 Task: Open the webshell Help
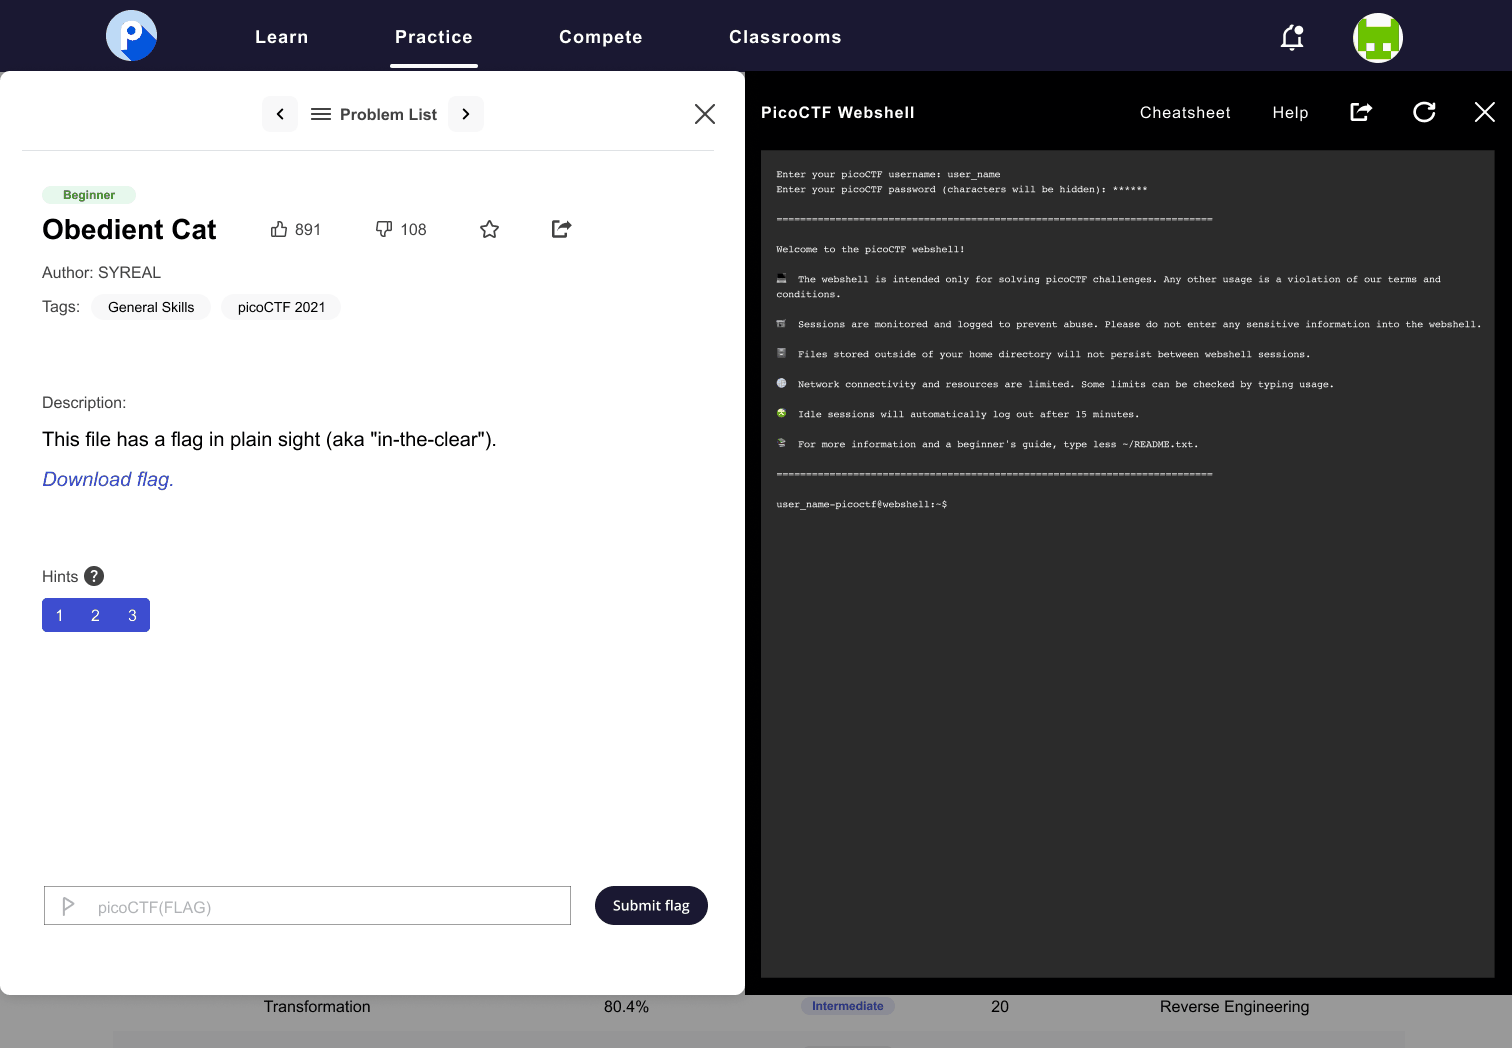tap(1290, 113)
